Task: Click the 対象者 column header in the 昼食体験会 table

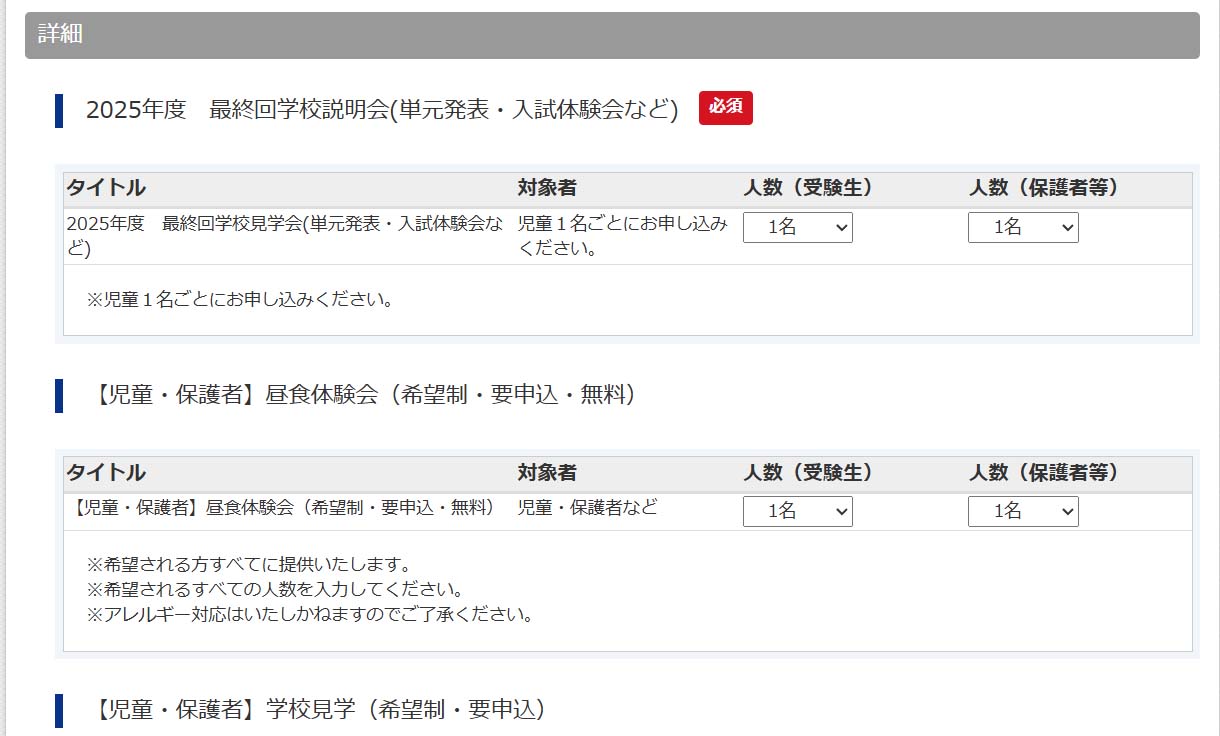Action: [547, 472]
